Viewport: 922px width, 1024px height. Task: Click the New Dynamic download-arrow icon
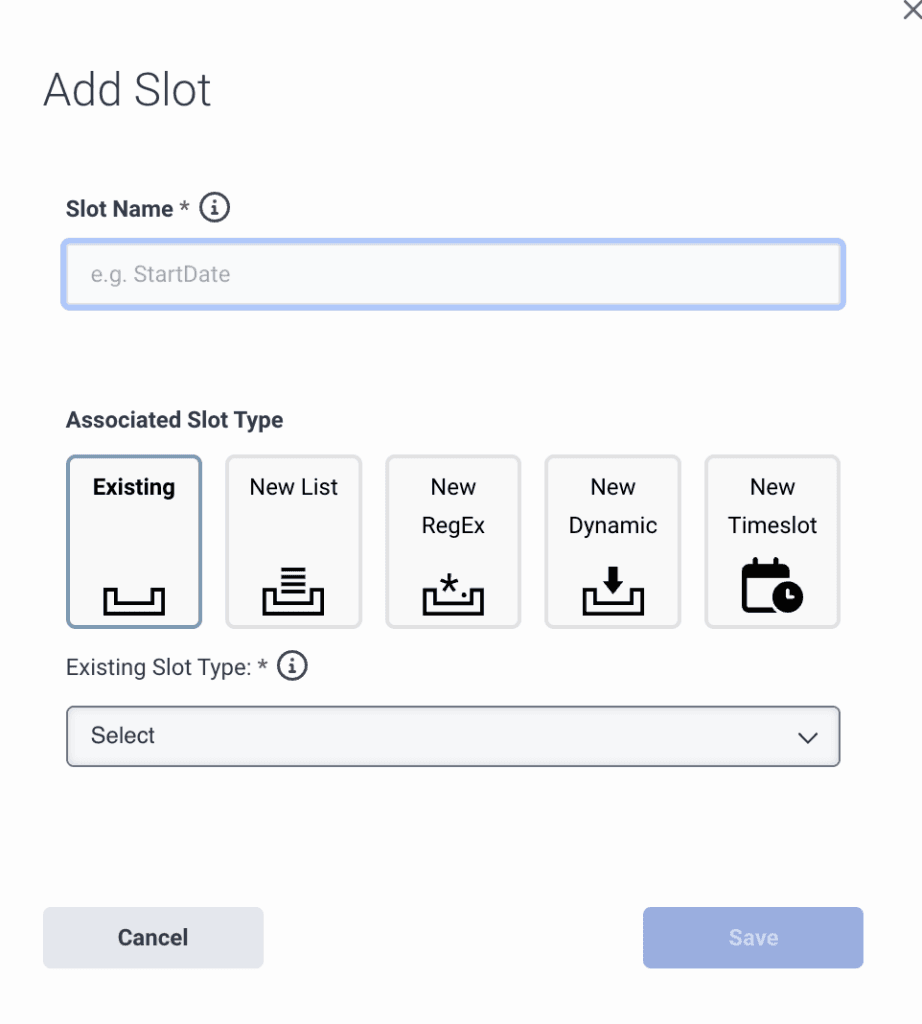(612, 593)
